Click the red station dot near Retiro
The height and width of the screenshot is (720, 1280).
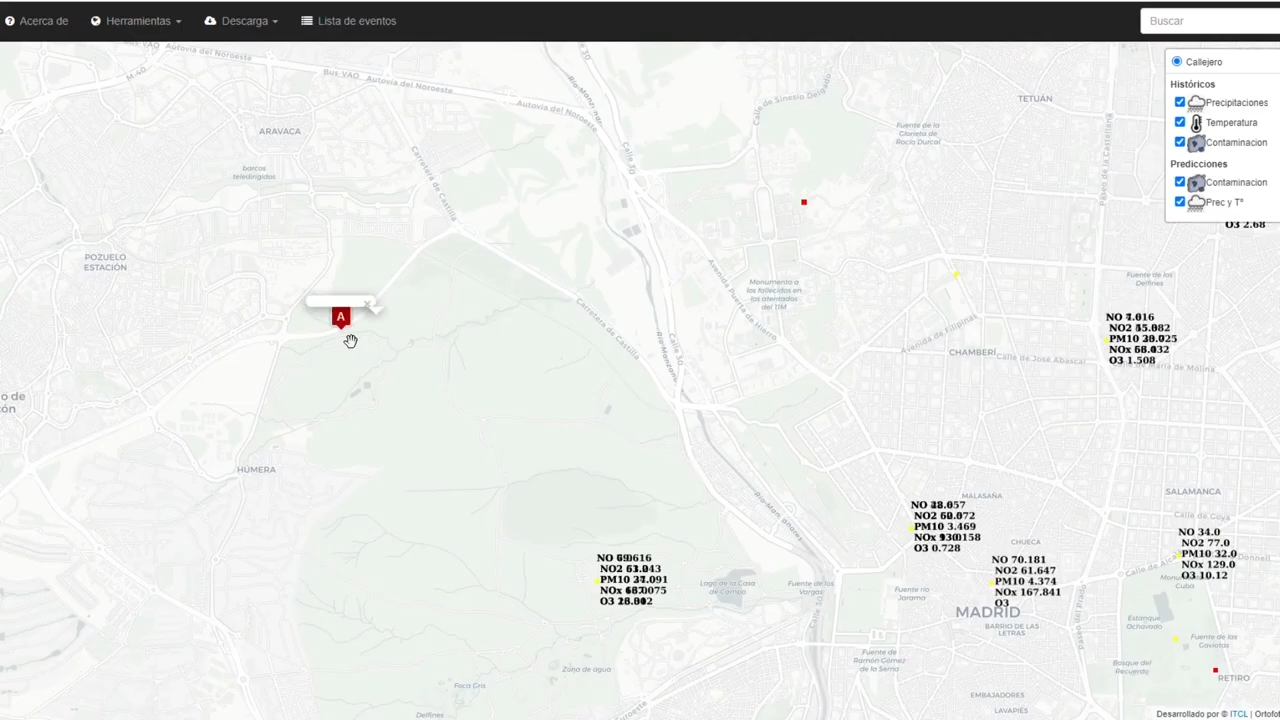(1215, 670)
